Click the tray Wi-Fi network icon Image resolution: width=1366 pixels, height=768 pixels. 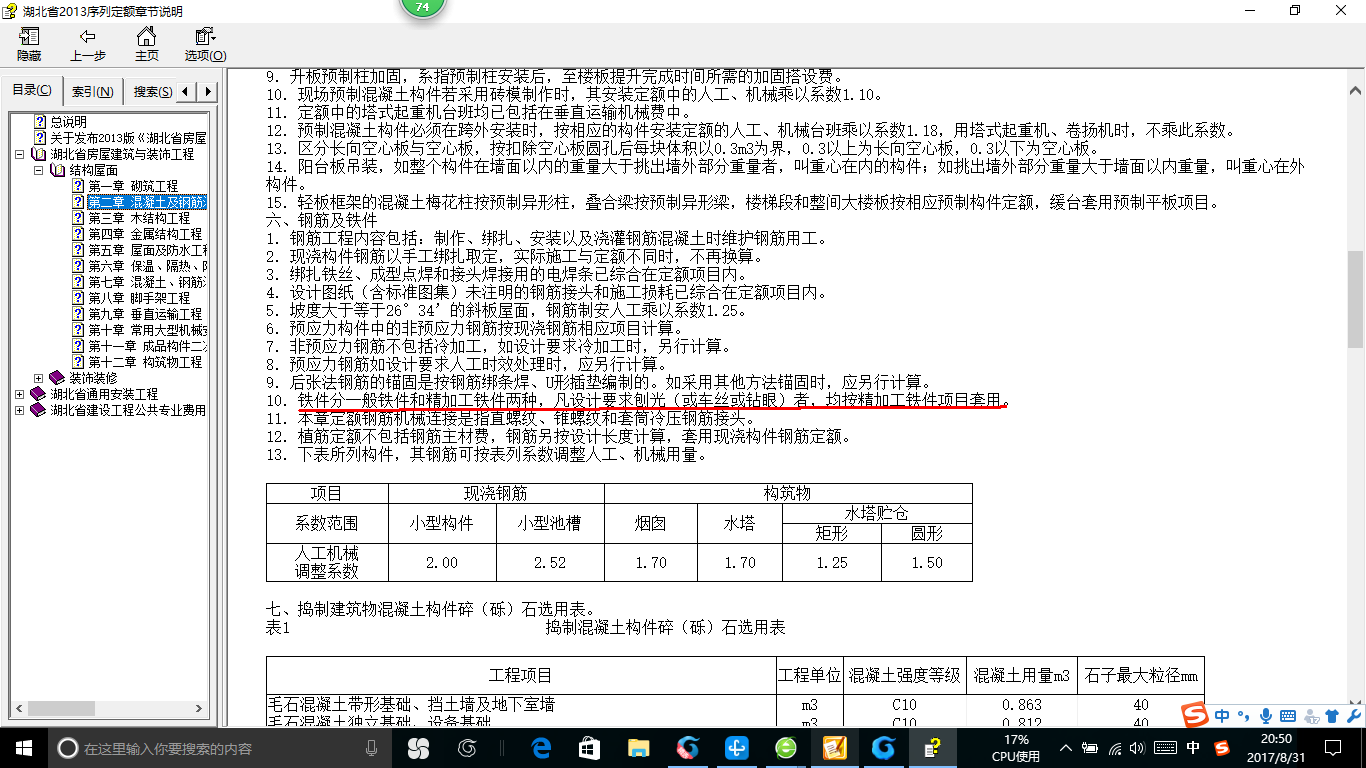(1115, 748)
